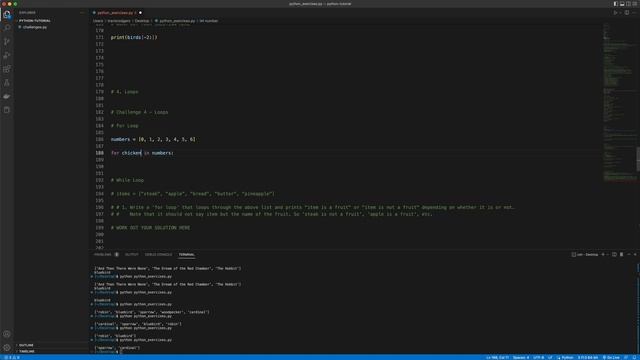The height and width of the screenshot is (360, 640).
Task: Switch to the Terminal panel tab
Action: click(187, 254)
